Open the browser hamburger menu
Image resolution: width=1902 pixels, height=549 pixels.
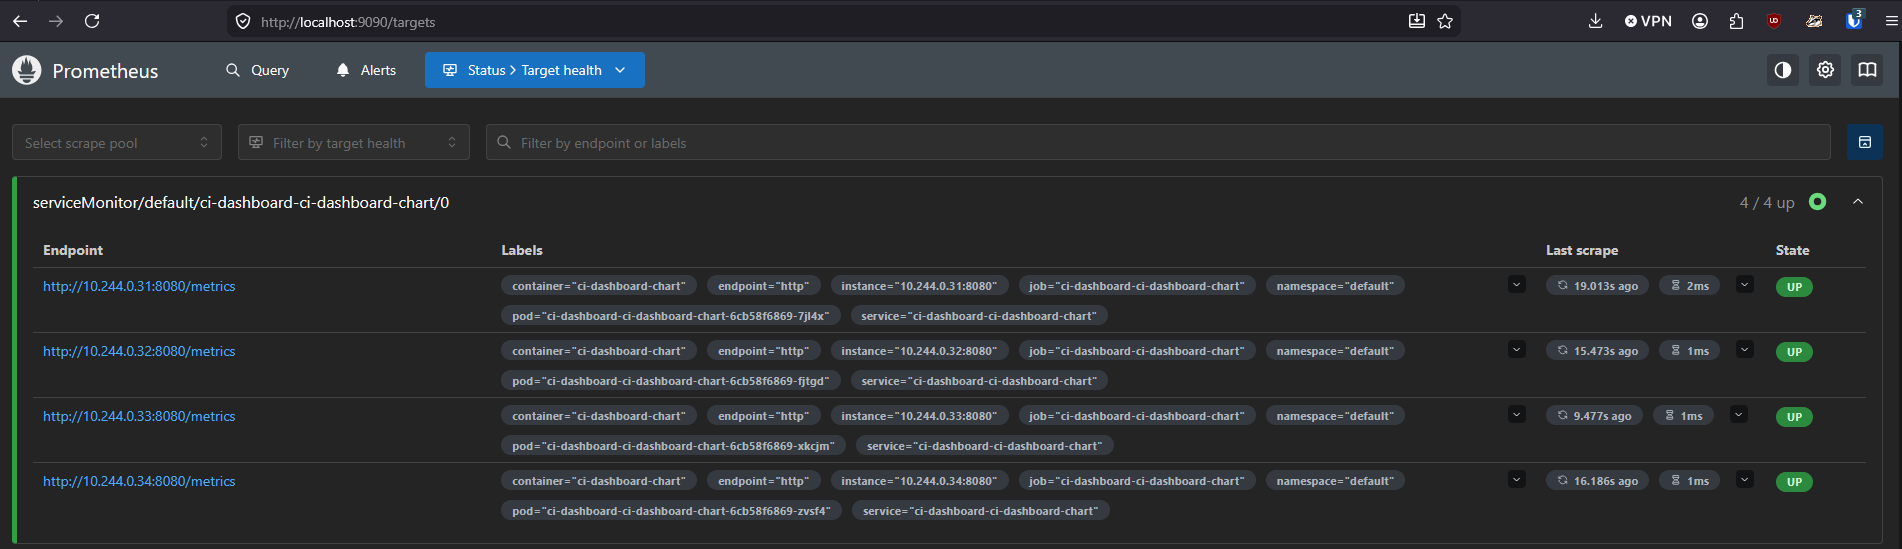tap(1891, 21)
